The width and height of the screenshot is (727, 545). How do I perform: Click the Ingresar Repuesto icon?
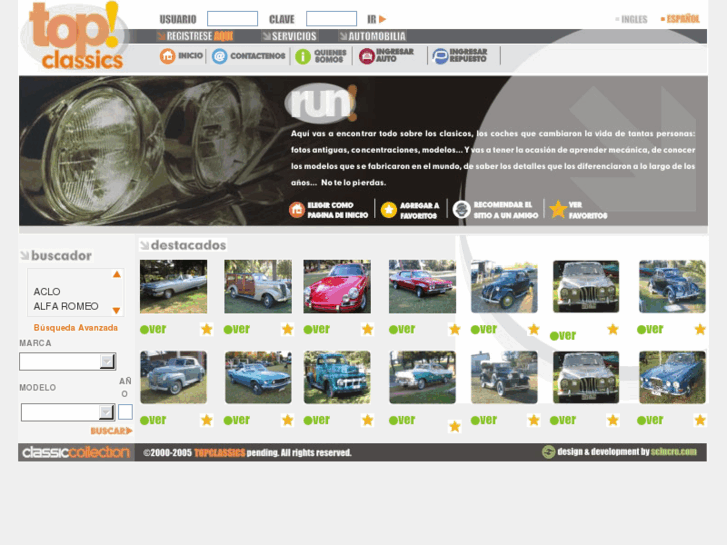pos(440,56)
